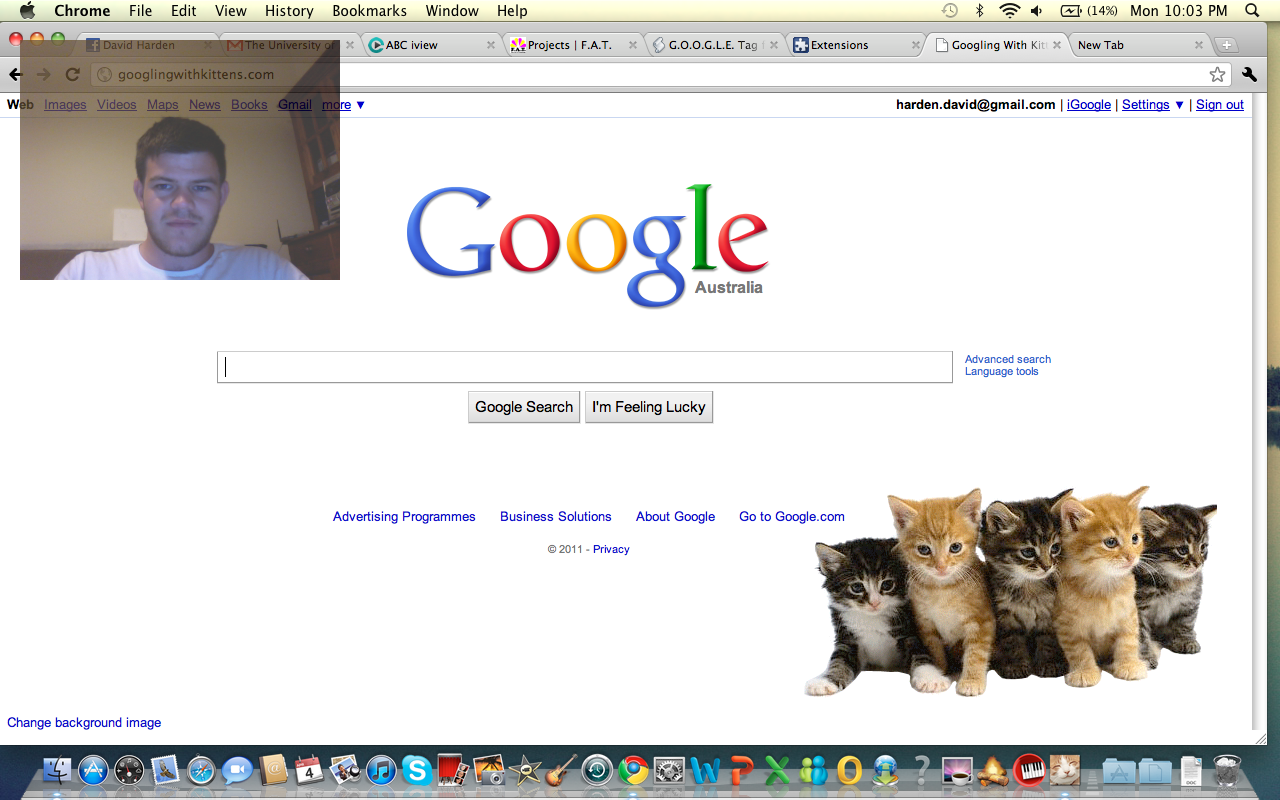Open Safari from the dock
This screenshot has width=1280, height=800.
click(201, 770)
